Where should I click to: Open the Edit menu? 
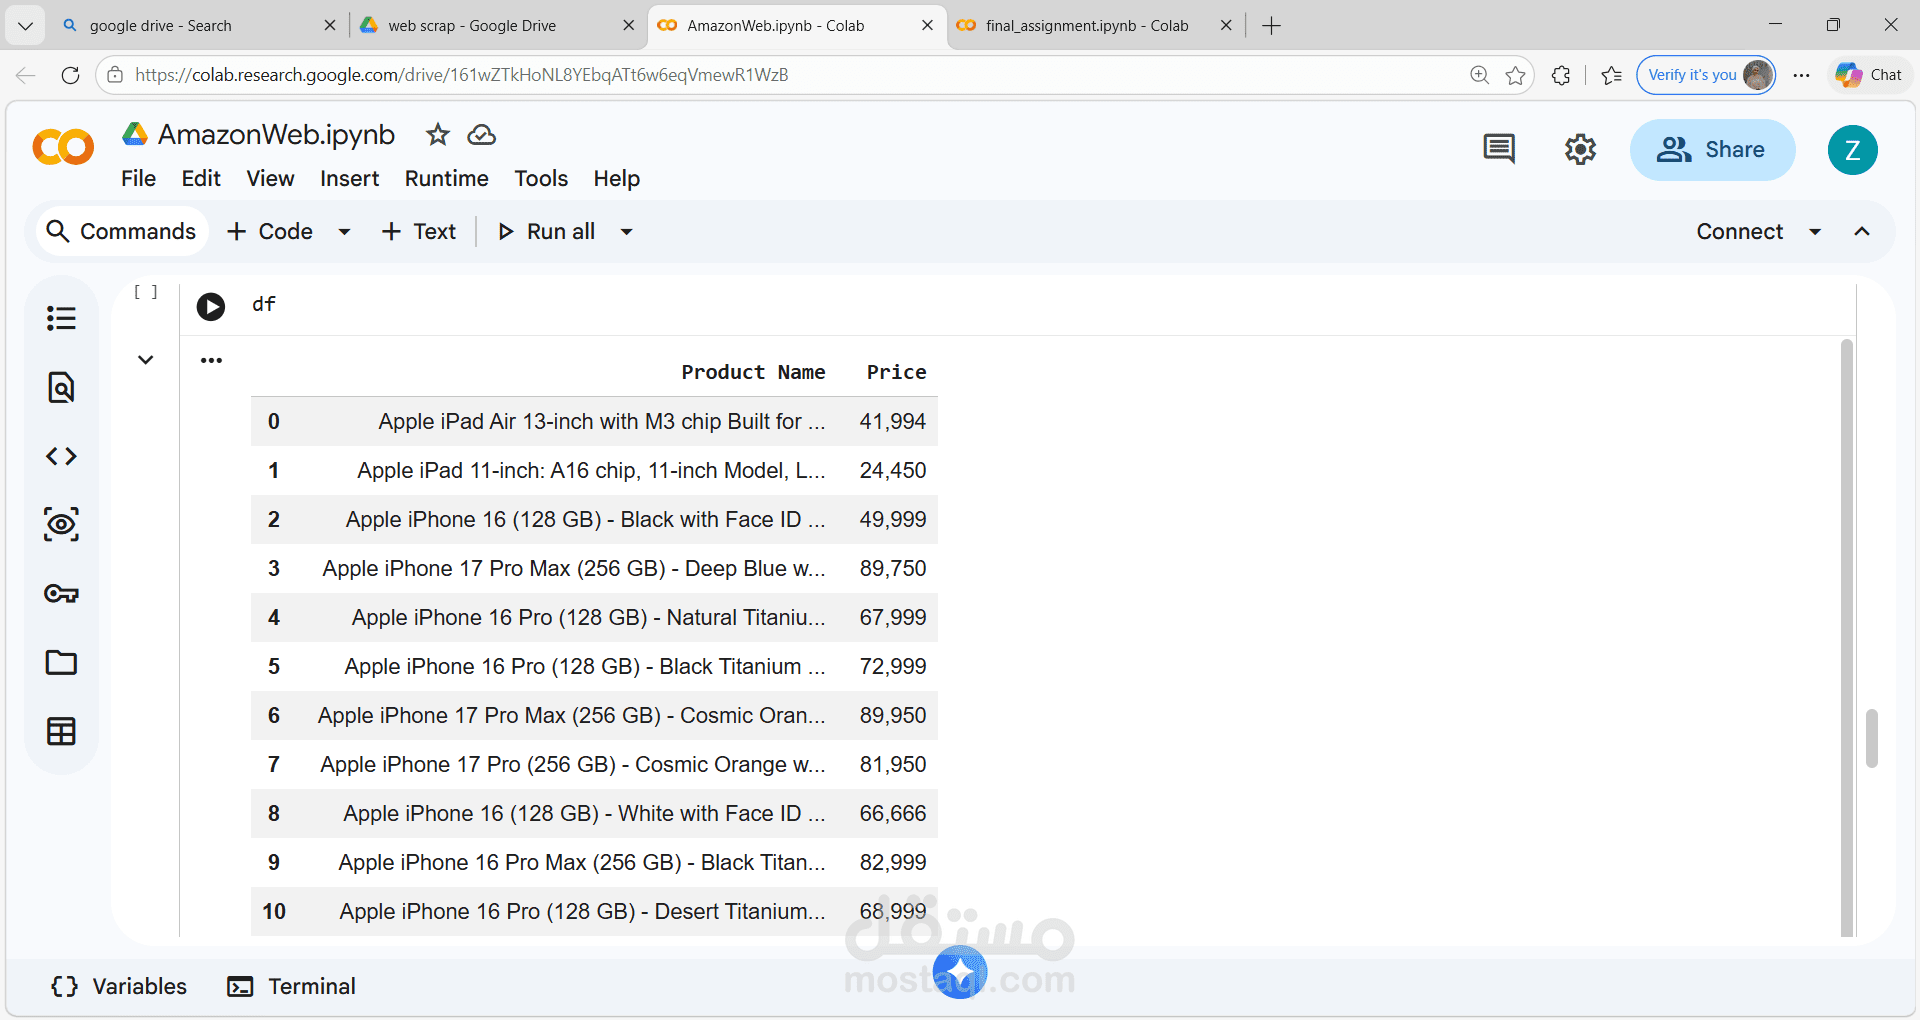pyautogui.click(x=201, y=179)
